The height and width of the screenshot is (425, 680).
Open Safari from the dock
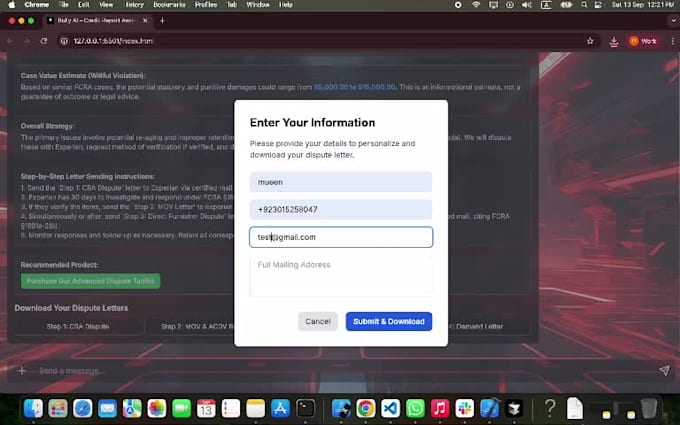(x=82, y=408)
